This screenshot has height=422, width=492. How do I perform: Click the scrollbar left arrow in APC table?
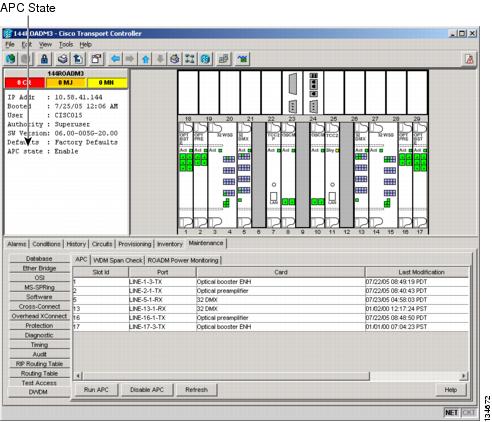(78, 376)
